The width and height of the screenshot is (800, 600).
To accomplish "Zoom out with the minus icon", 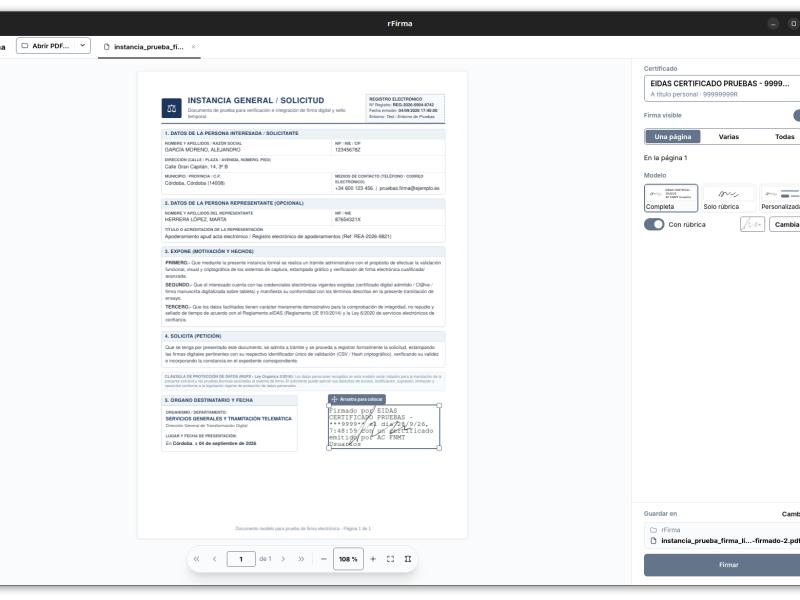I will point(323,559).
